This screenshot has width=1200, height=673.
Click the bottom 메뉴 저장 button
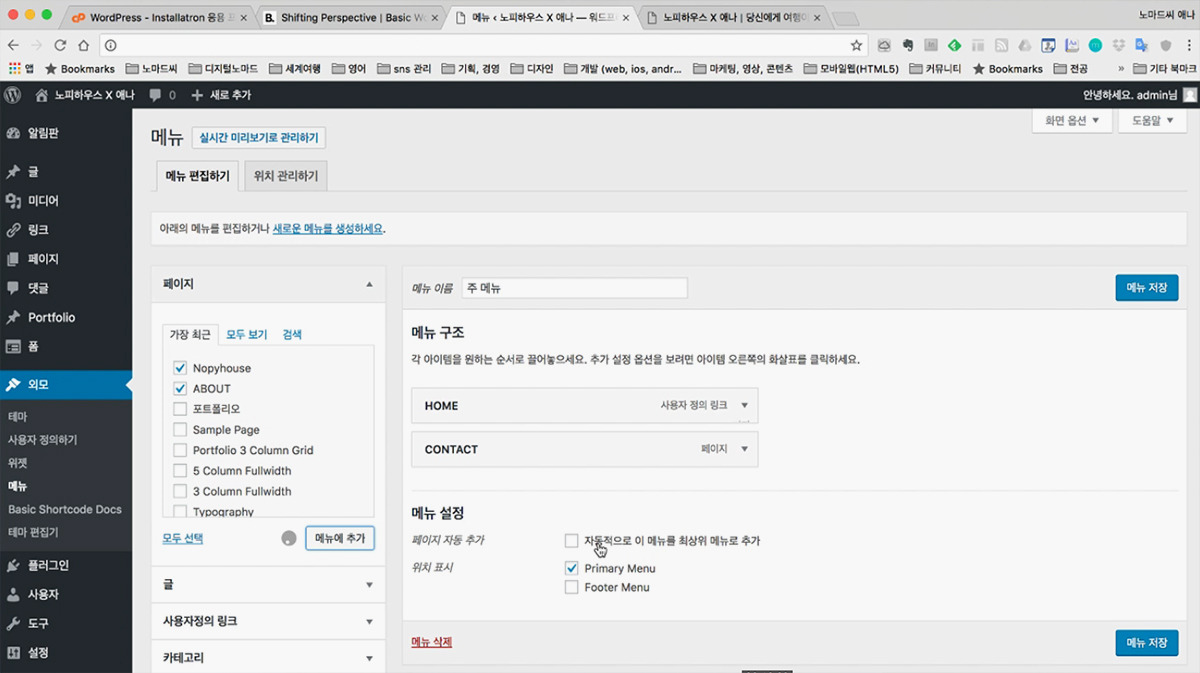click(1147, 642)
